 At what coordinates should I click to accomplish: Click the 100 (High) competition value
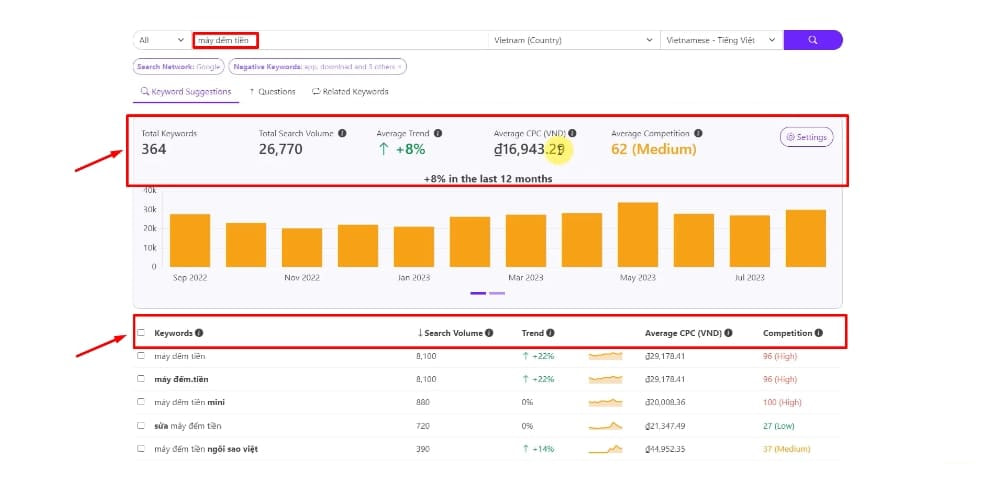pos(783,402)
